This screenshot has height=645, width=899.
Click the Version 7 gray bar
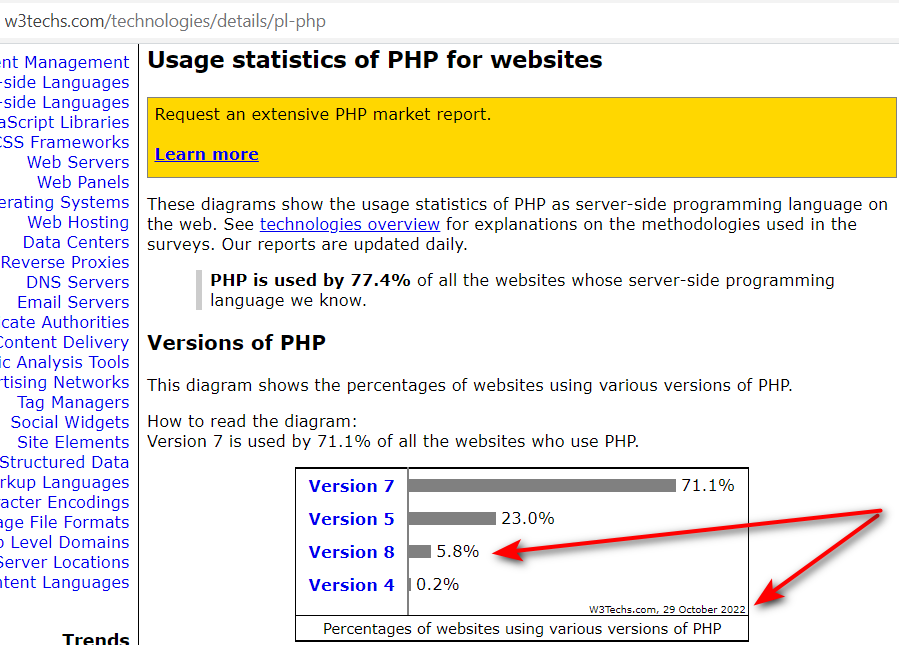(542, 486)
